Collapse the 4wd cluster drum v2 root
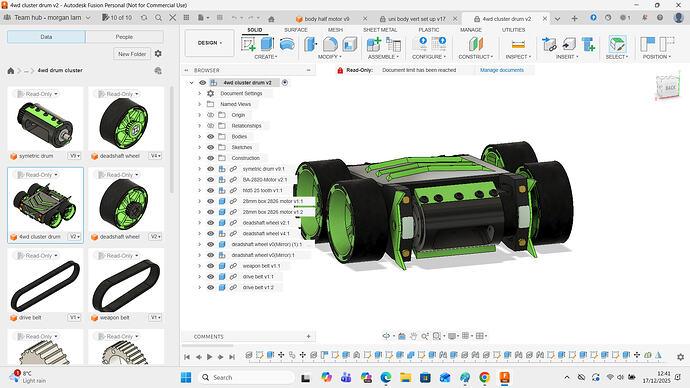The width and height of the screenshot is (690, 388). (191, 82)
